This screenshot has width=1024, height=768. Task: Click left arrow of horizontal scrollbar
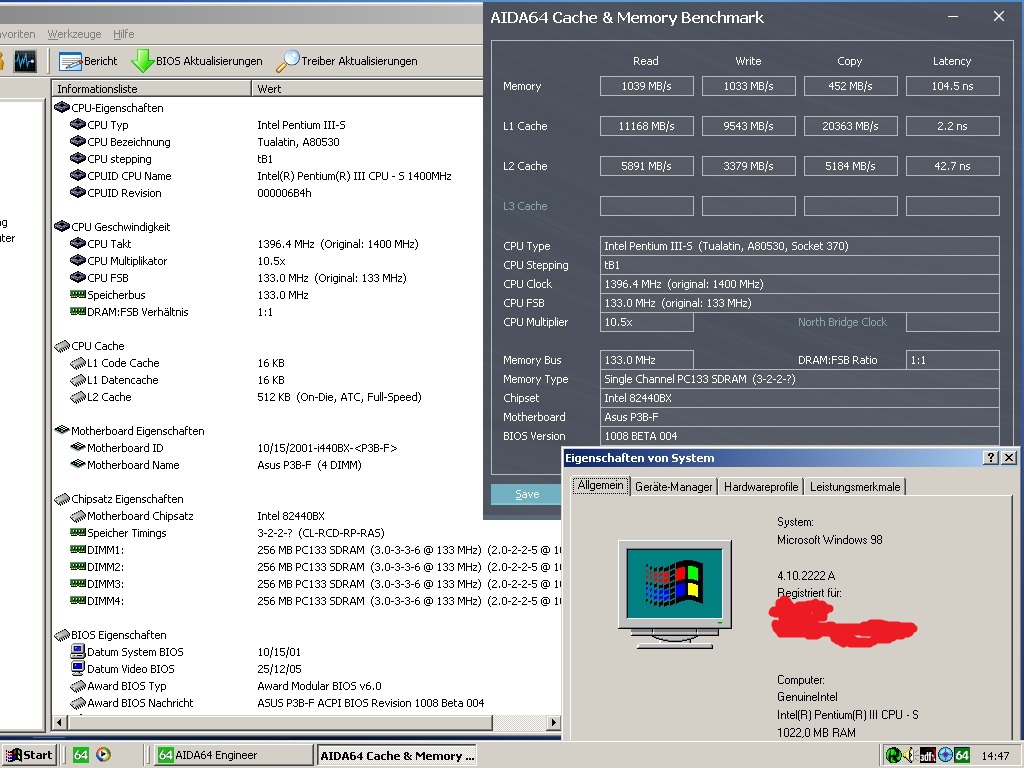click(x=59, y=722)
